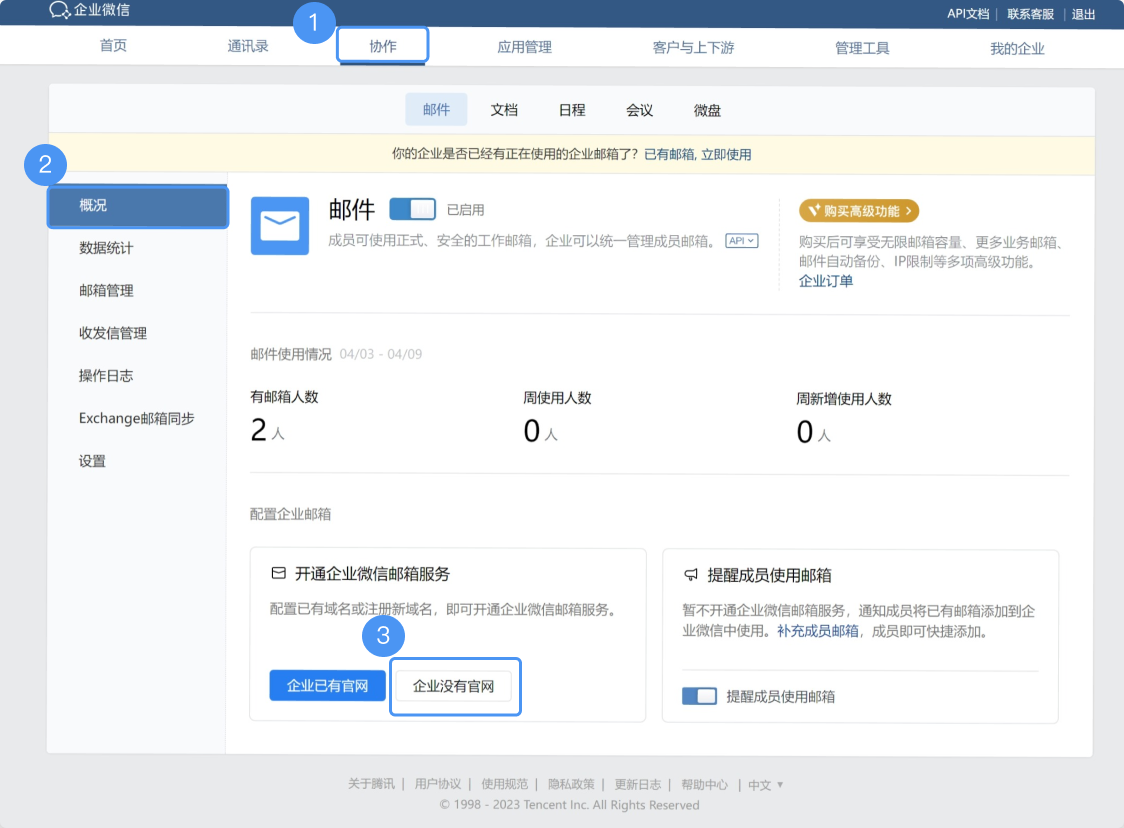This screenshot has width=1124, height=828.
Task: Click the 企业没有官网 button
Action: [454, 686]
